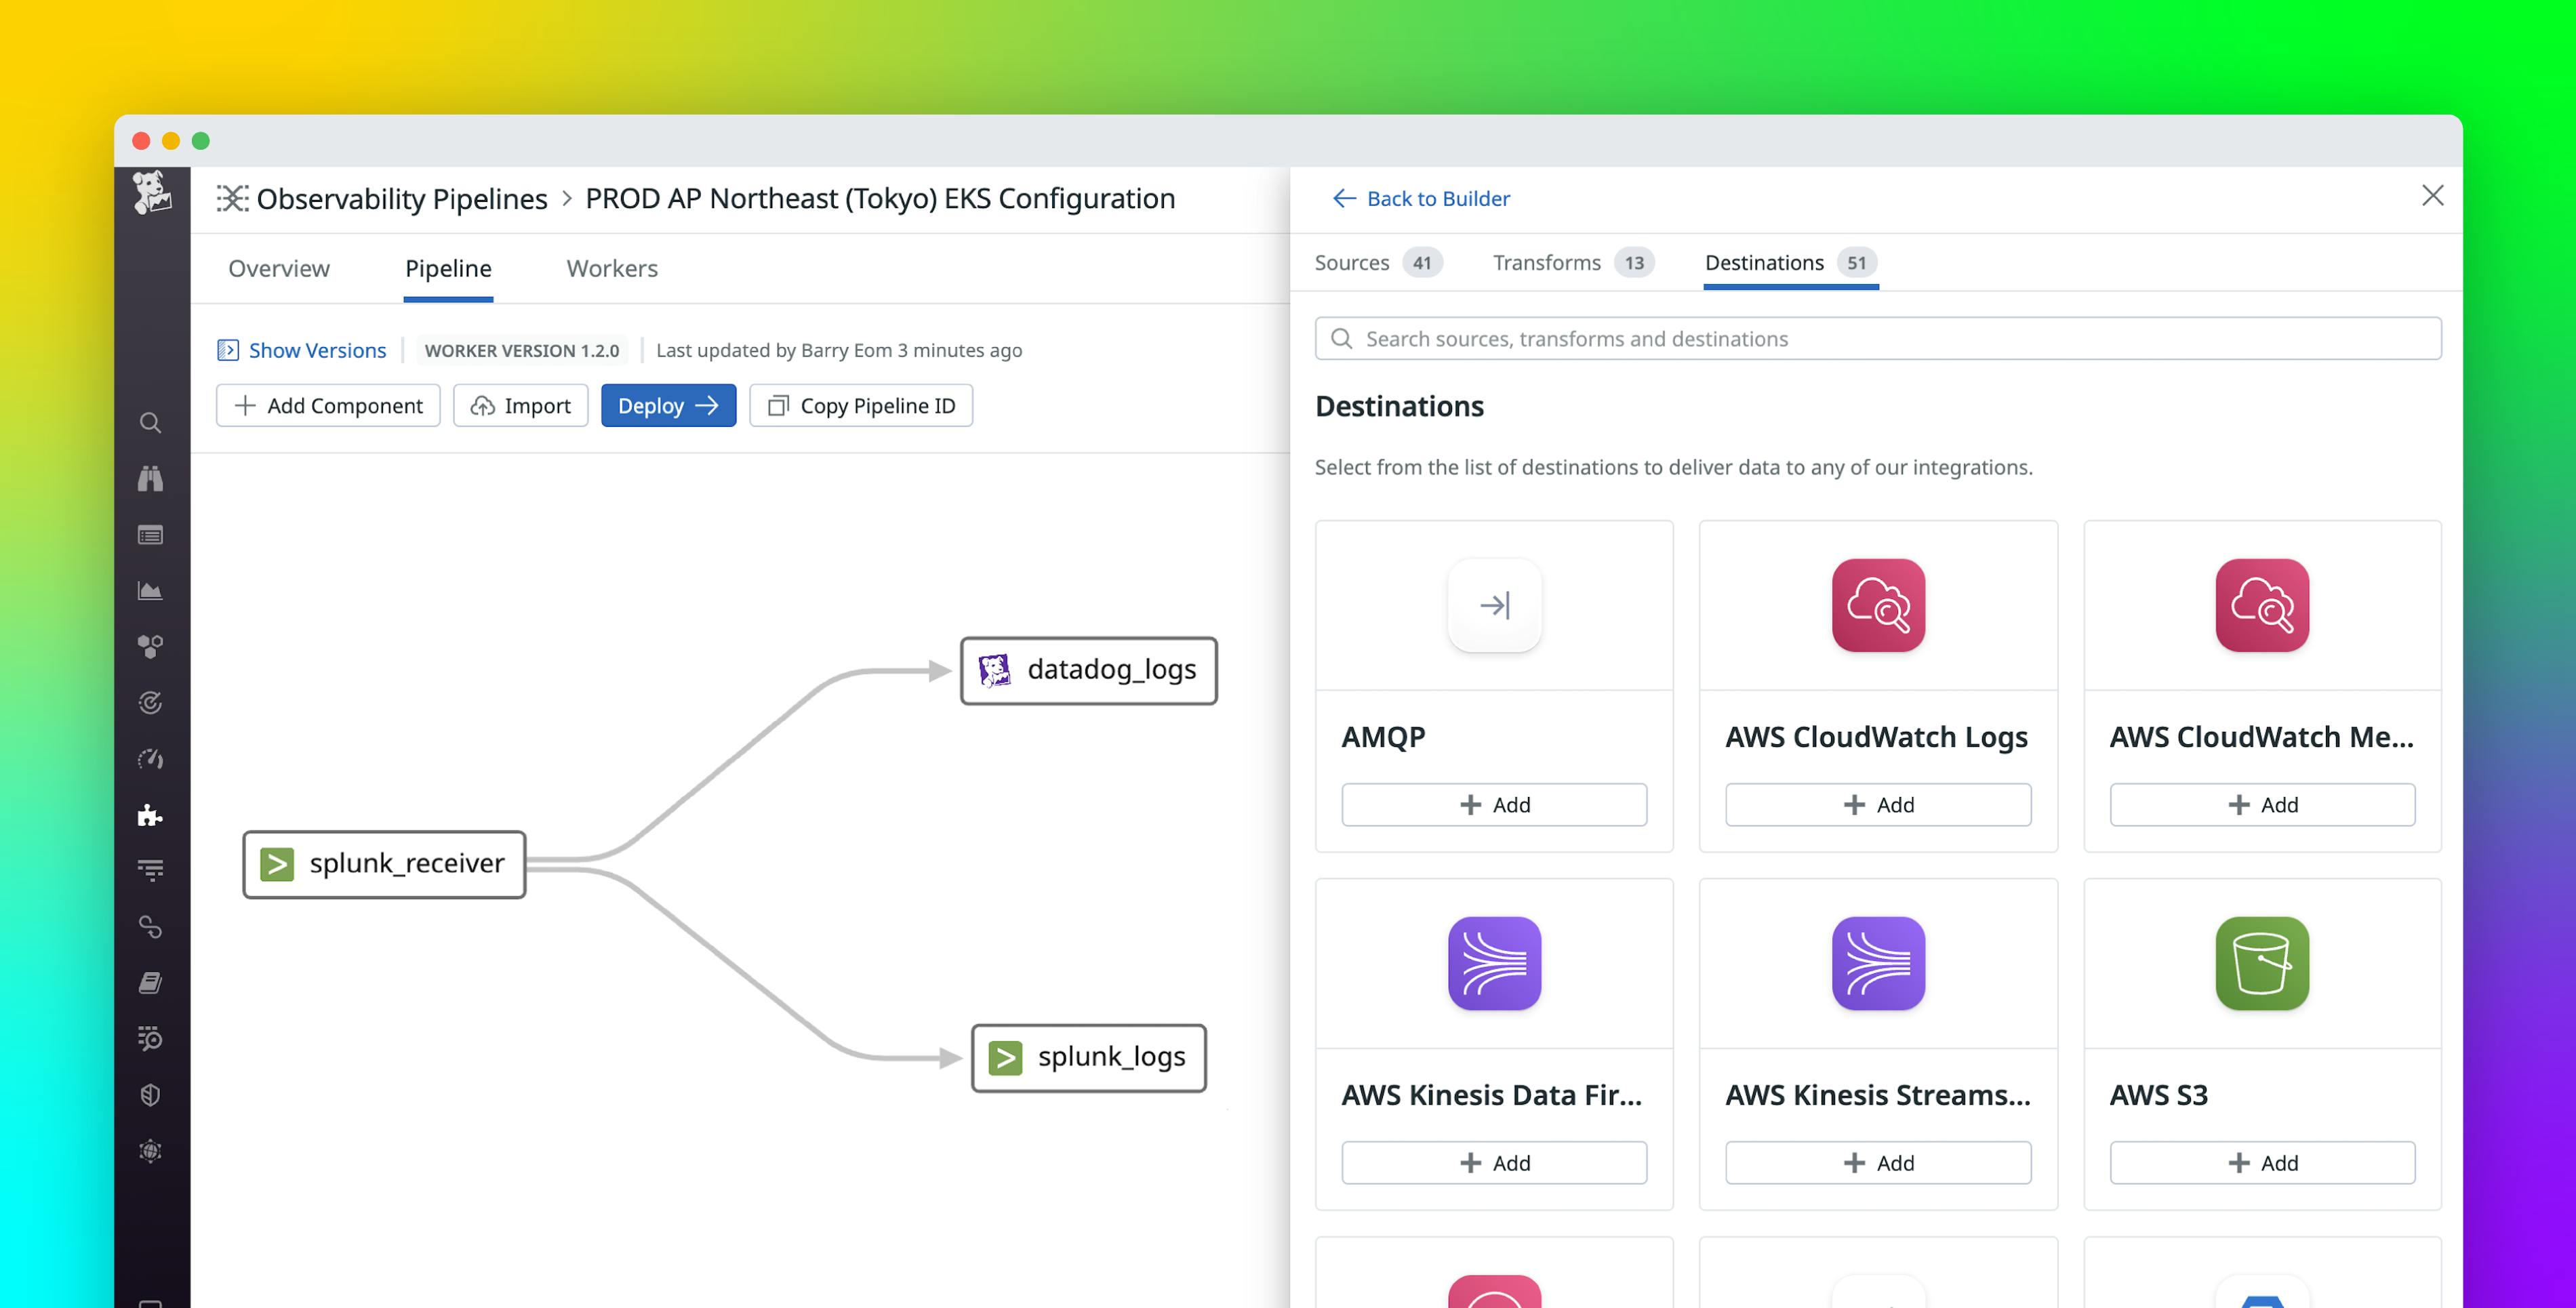Select the Security shield icon in the sidebar
Screen dimensions: 2576x1308
[x=151, y=1094]
